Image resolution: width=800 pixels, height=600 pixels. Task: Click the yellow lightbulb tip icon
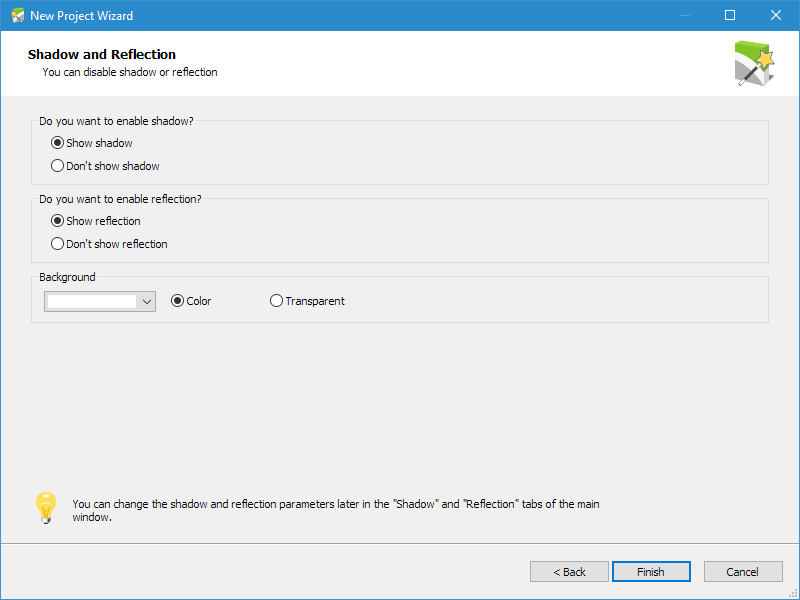click(46, 508)
